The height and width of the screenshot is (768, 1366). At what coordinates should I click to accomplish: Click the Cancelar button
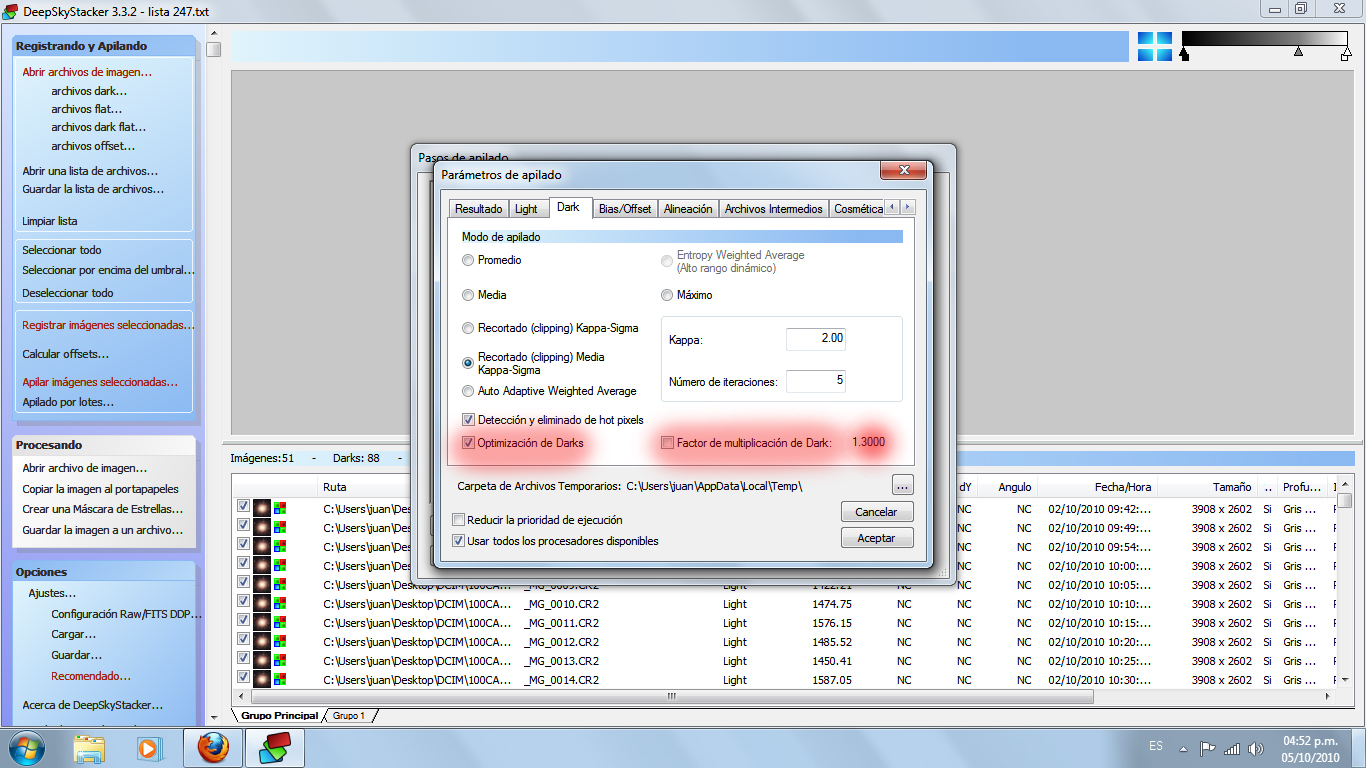point(877,512)
